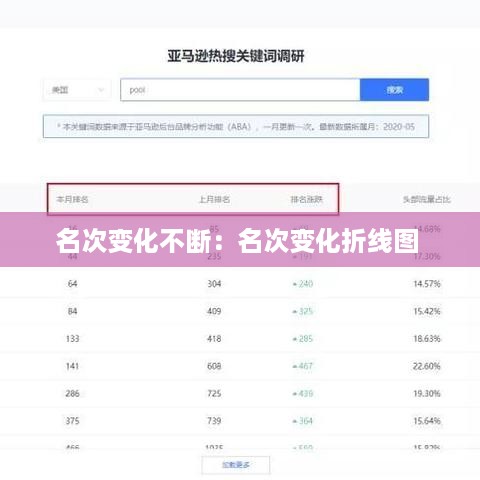Click the green up arrow beside 467
The image size is (480, 480).
coord(295,367)
